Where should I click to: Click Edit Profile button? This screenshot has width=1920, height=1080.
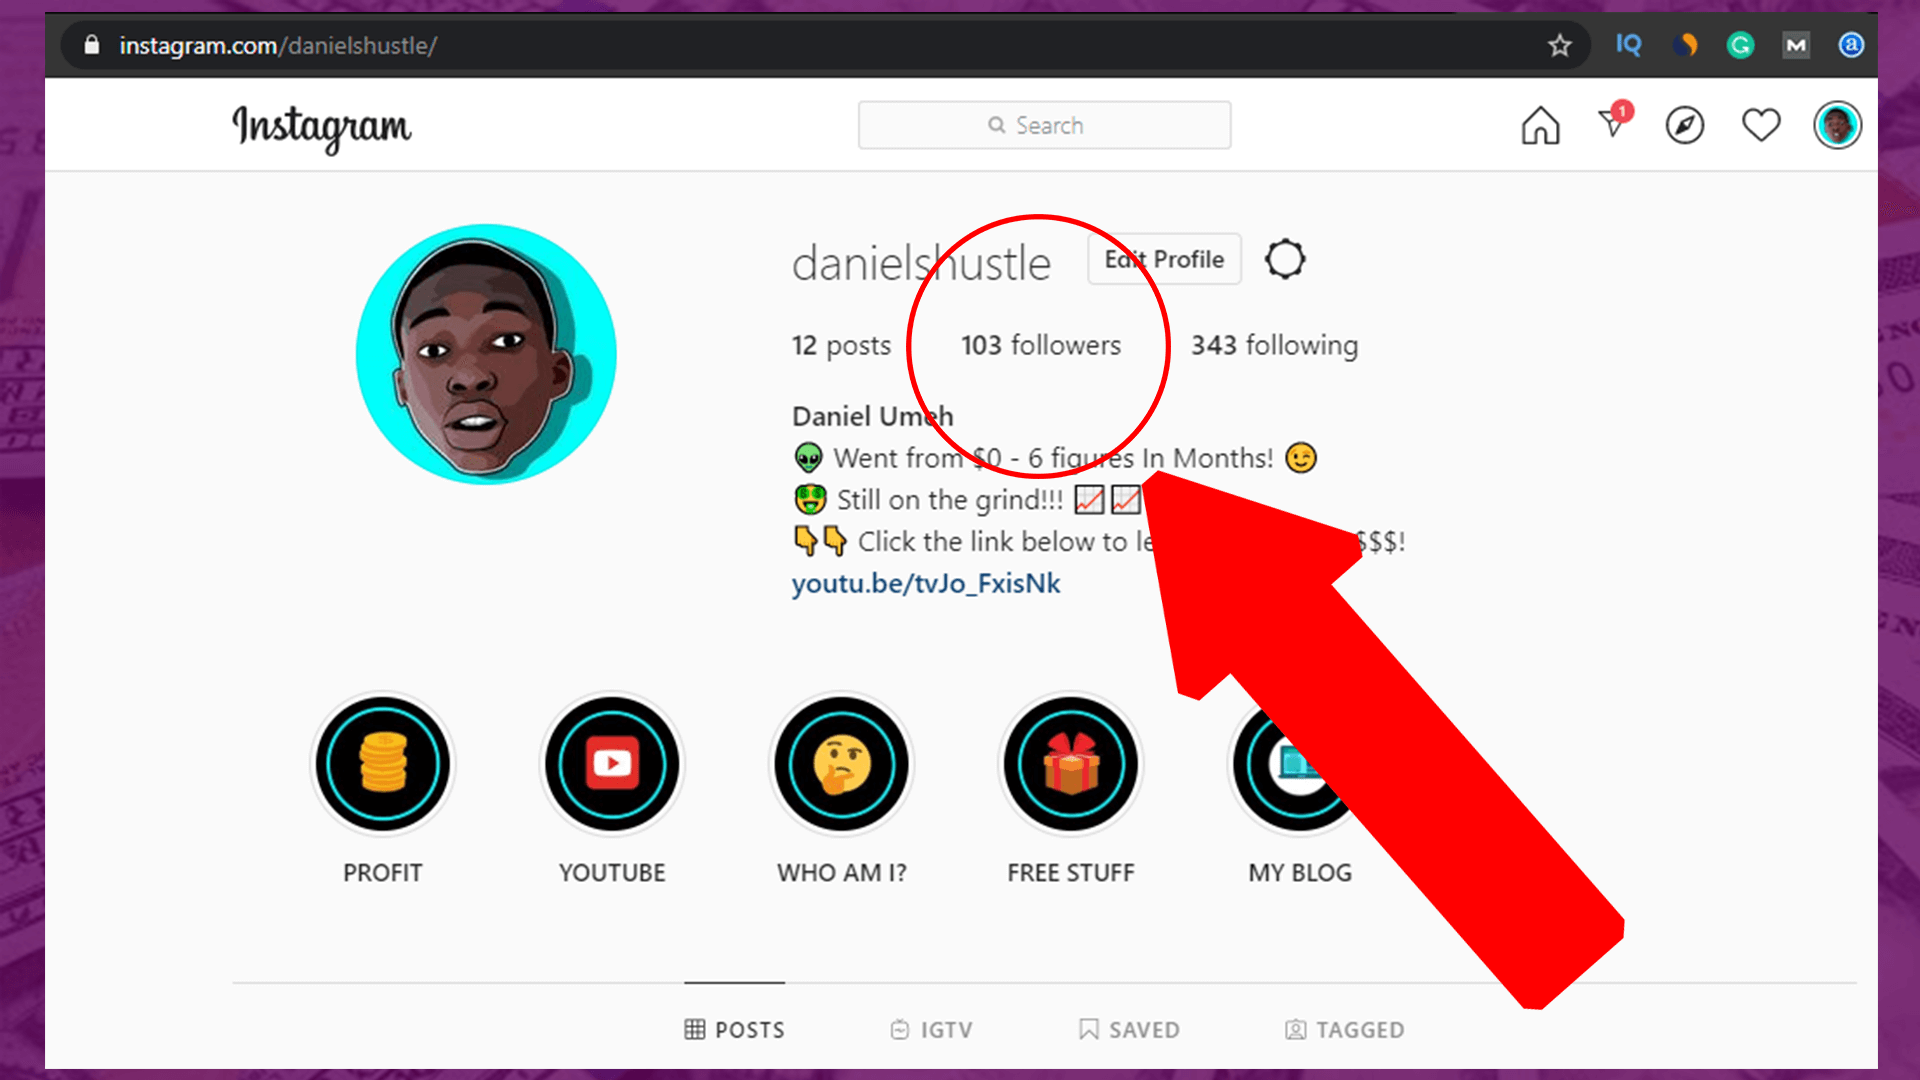pyautogui.click(x=1164, y=258)
